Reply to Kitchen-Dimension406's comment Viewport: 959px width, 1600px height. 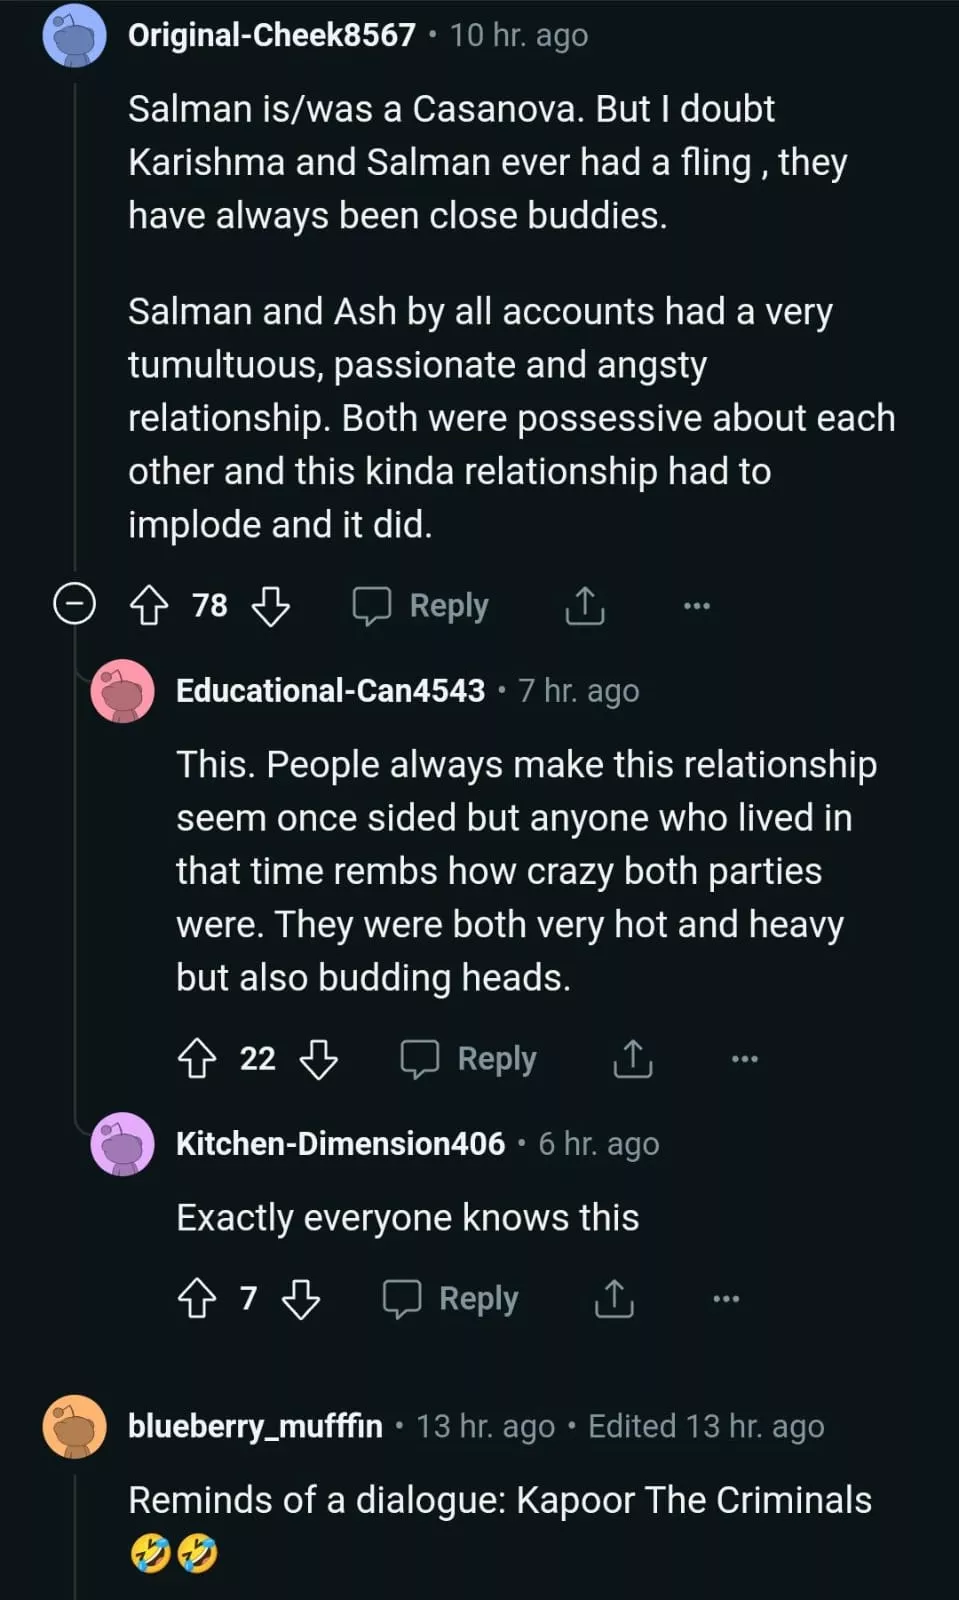click(451, 1299)
